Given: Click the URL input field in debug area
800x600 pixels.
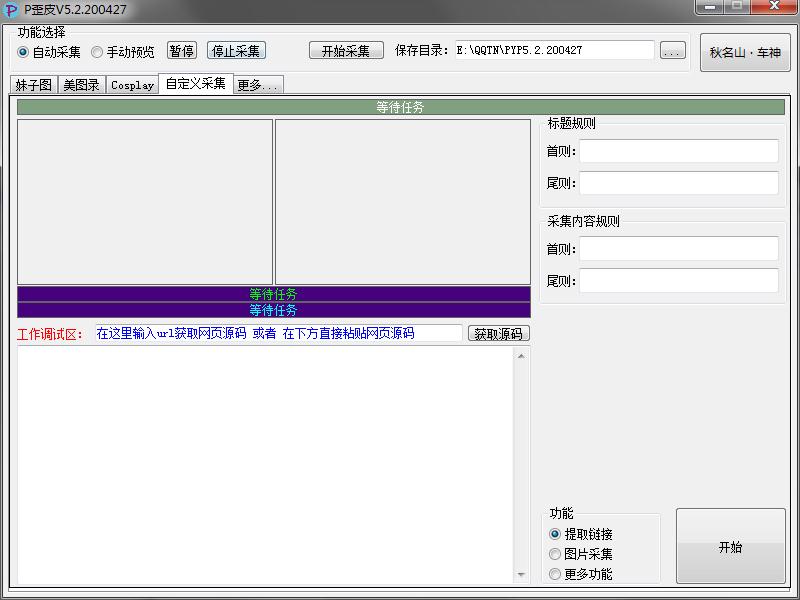Looking at the screenshot, I should click(278, 333).
